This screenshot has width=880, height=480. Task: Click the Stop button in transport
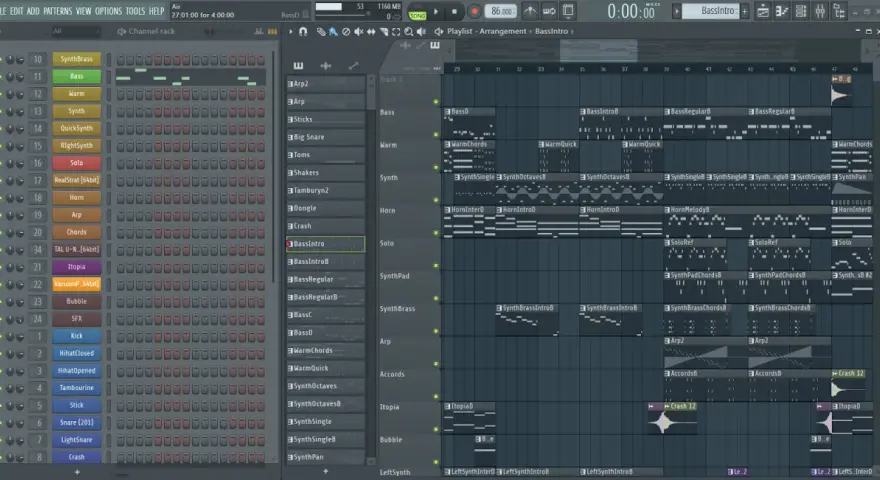pyautogui.click(x=454, y=11)
